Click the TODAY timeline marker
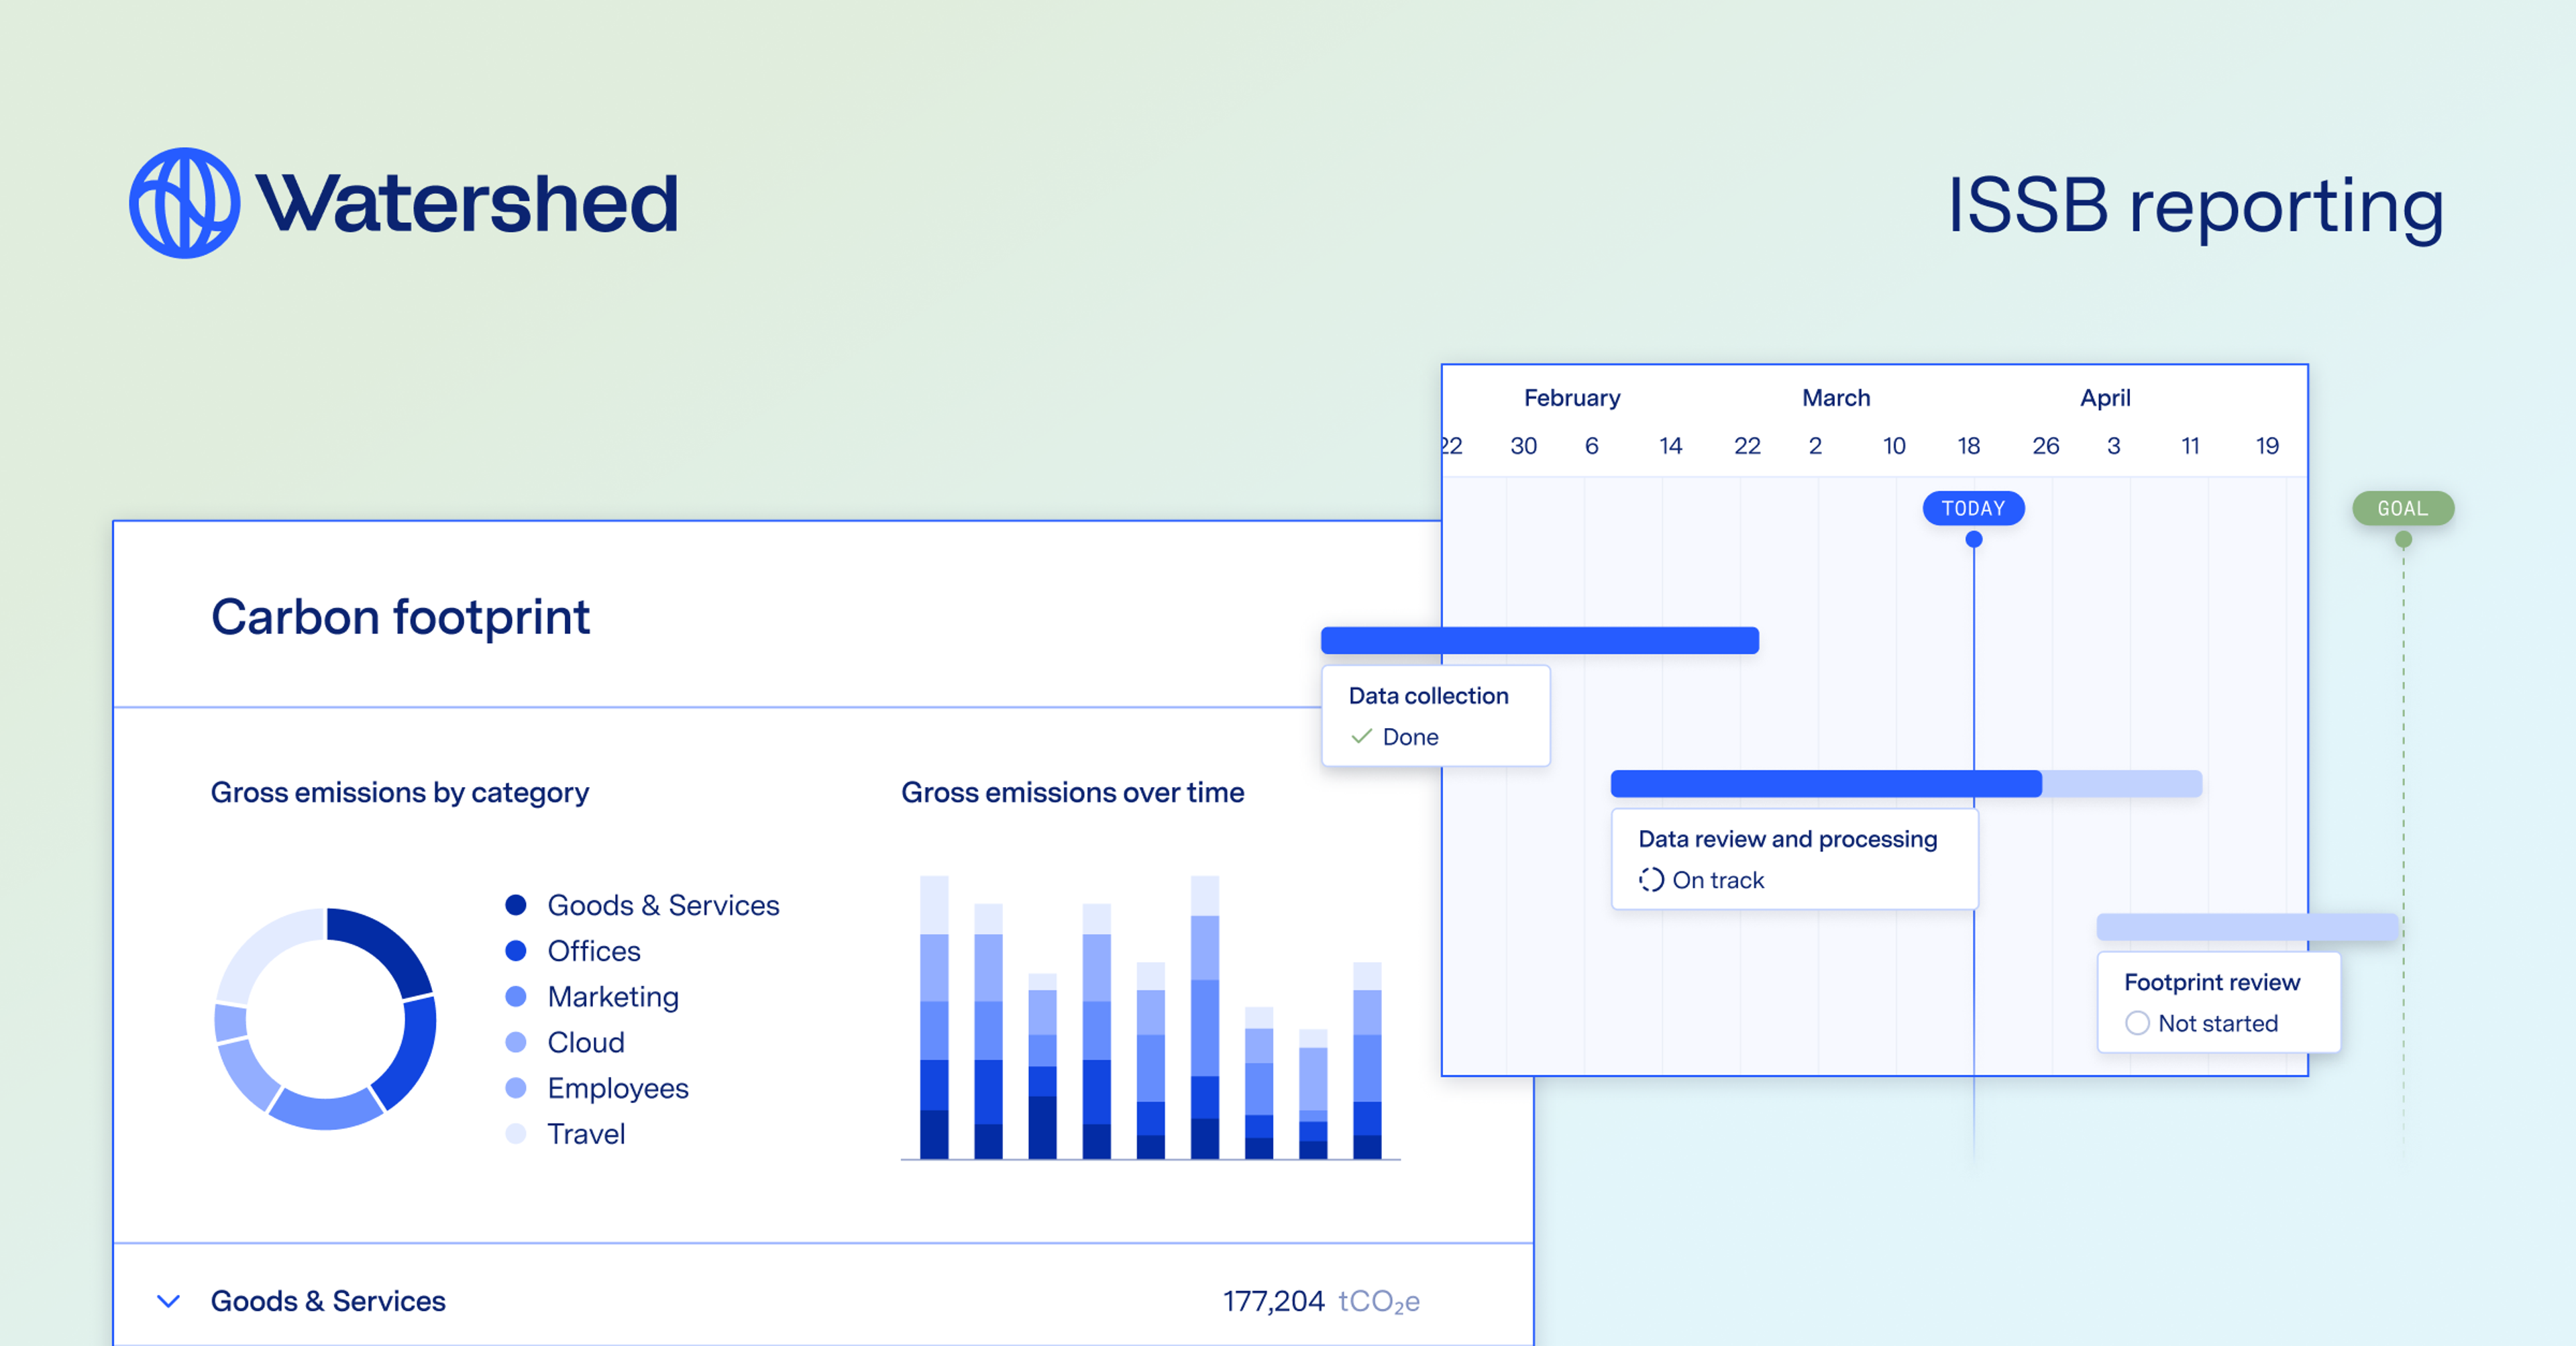This screenshot has width=2576, height=1346. point(1973,508)
